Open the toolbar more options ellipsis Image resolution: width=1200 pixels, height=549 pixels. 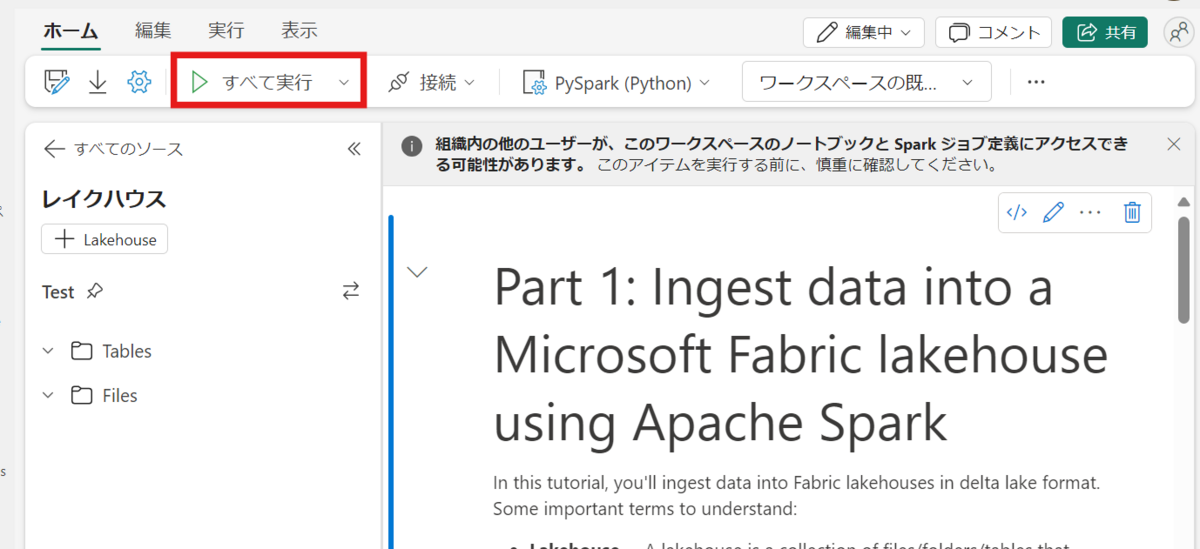(x=1036, y=82)
